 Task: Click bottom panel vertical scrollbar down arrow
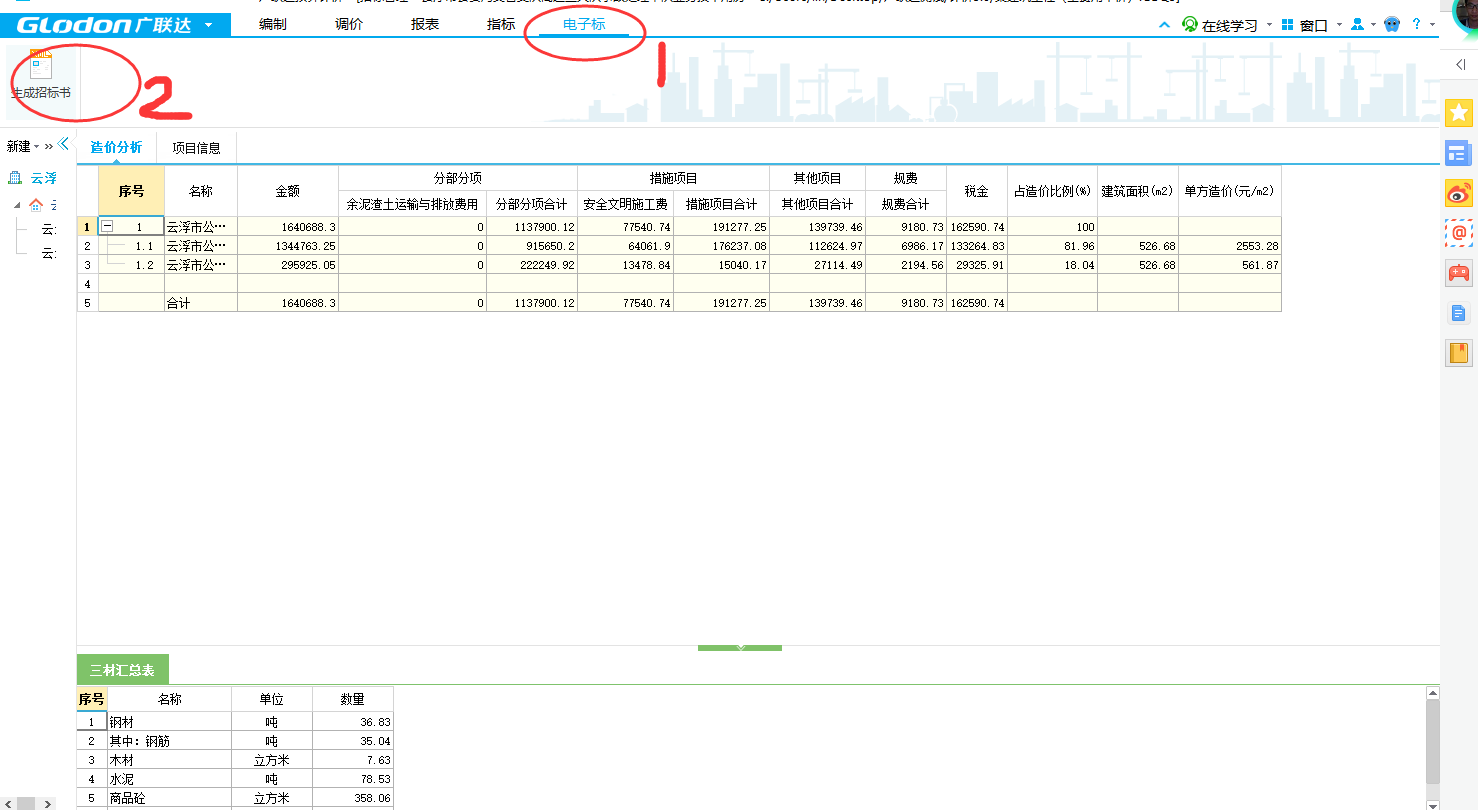pos(1432,804)
